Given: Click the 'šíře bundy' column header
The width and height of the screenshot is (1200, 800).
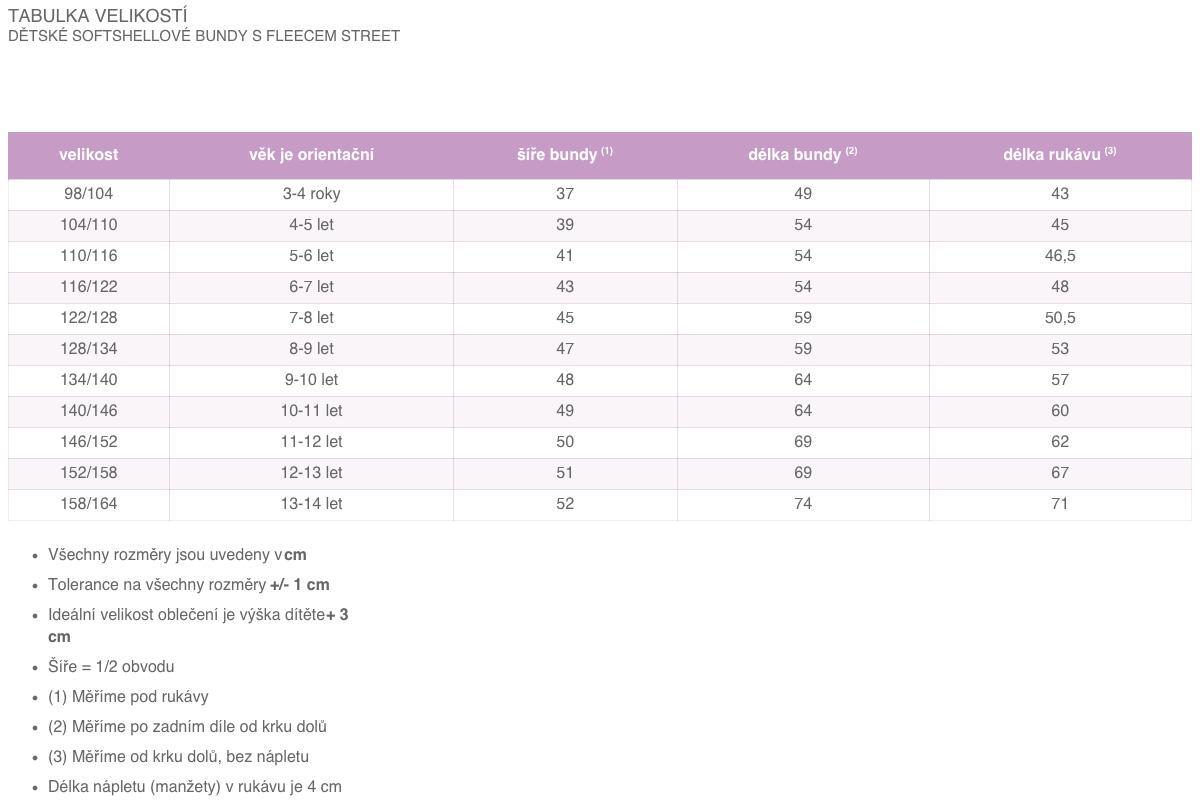Looking at the screenshot, I should tap(565, 155).
